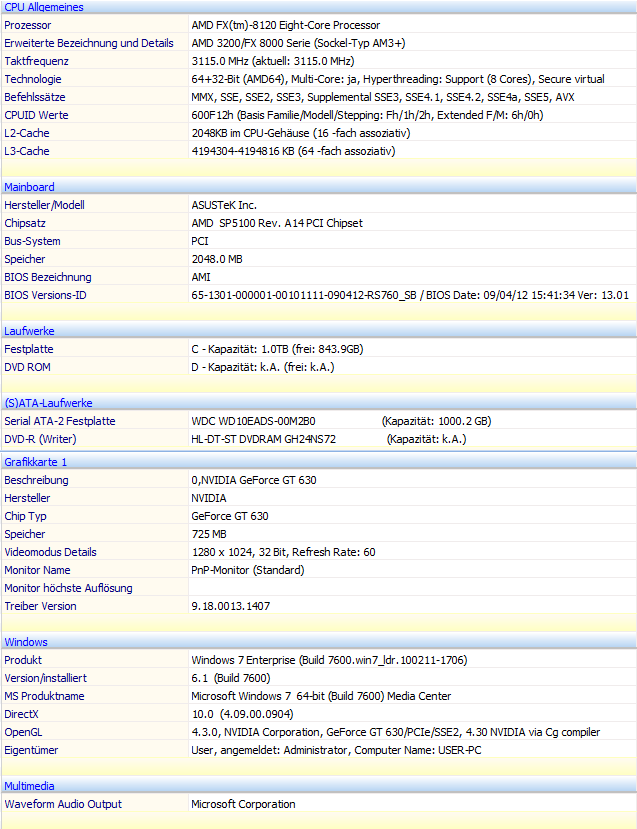Click the video mode value '1280 x 1024, 32 Bit'

click(x=283, y=551)
